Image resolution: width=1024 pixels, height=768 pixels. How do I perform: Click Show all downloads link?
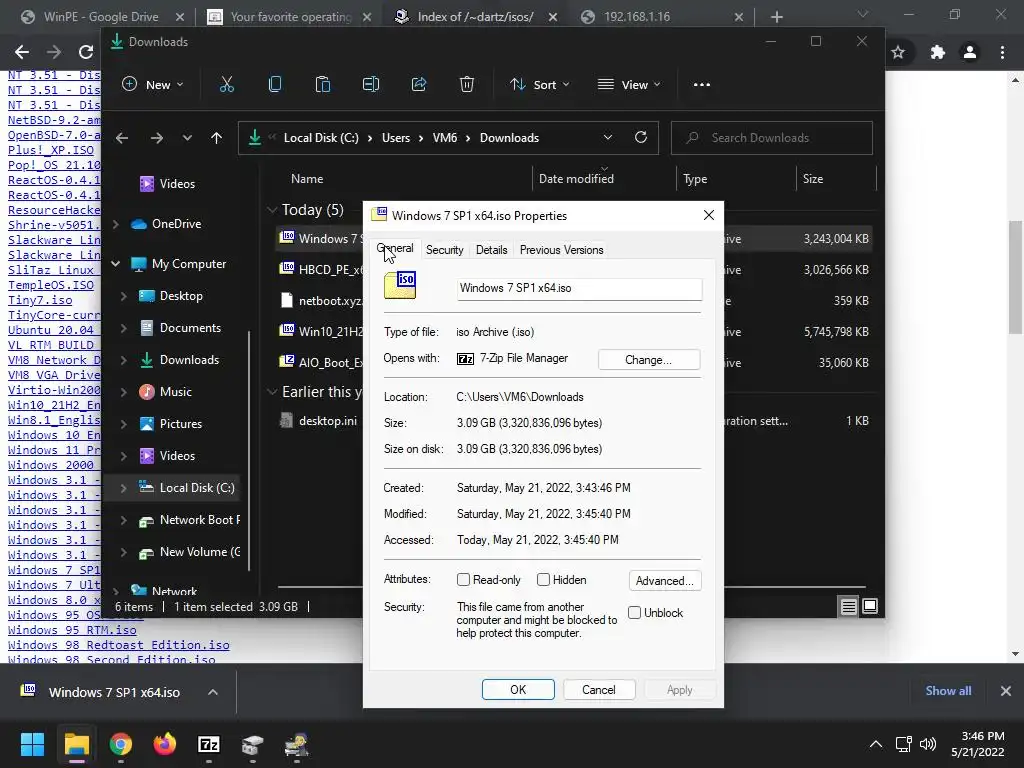click(x=948, y=691)
